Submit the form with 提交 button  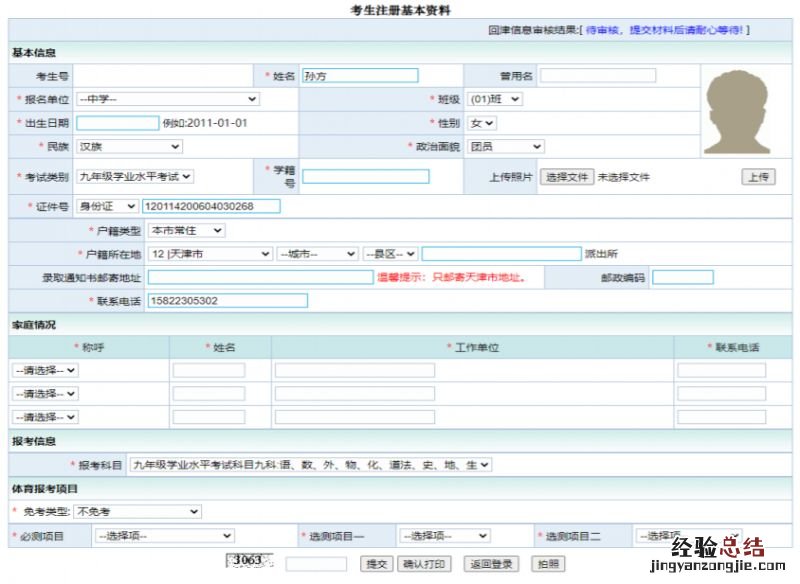click(376, 564)
